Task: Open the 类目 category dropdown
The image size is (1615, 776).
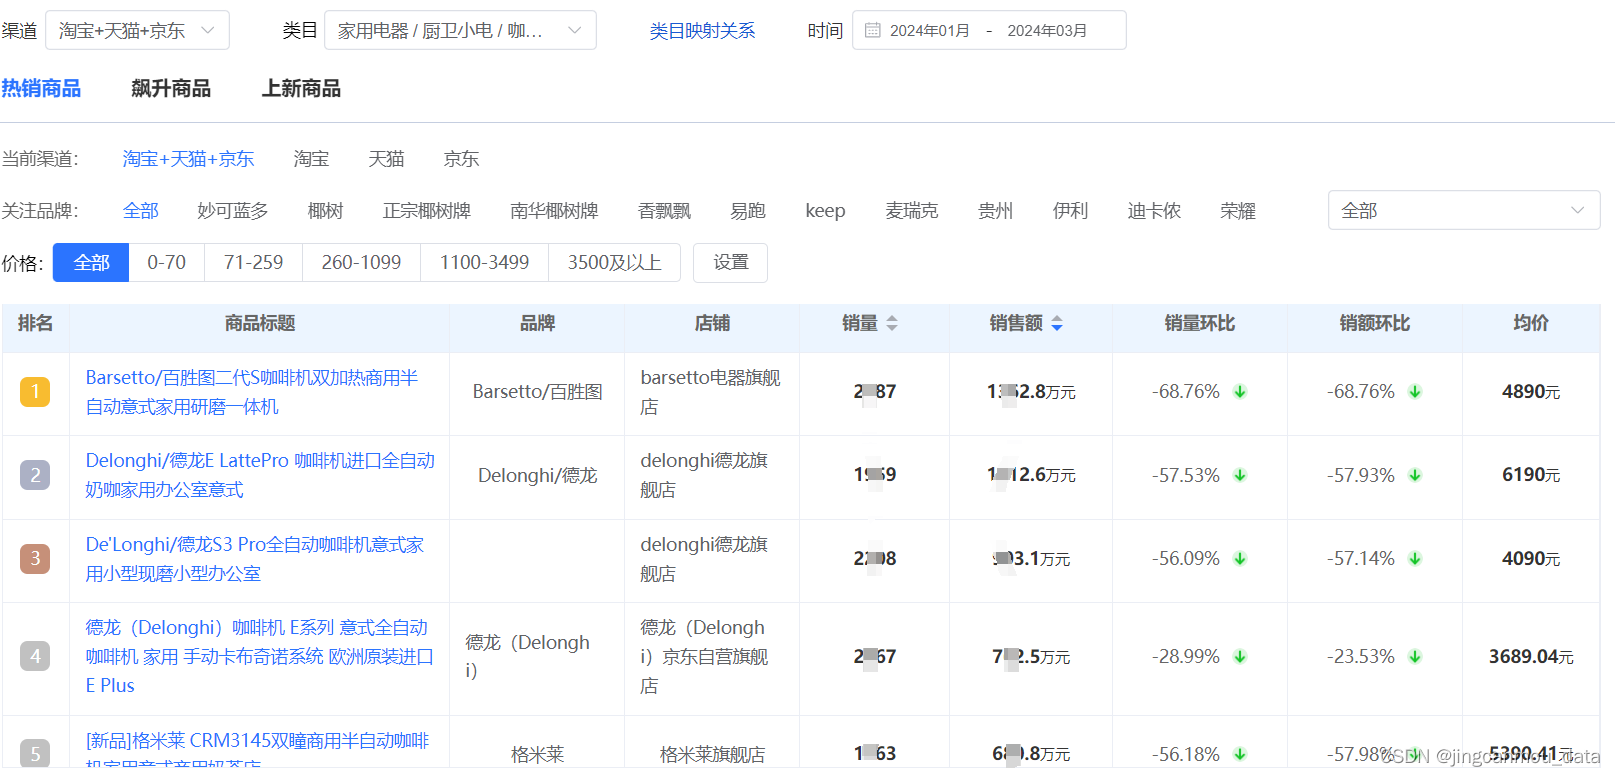Action: coord(460,30)
